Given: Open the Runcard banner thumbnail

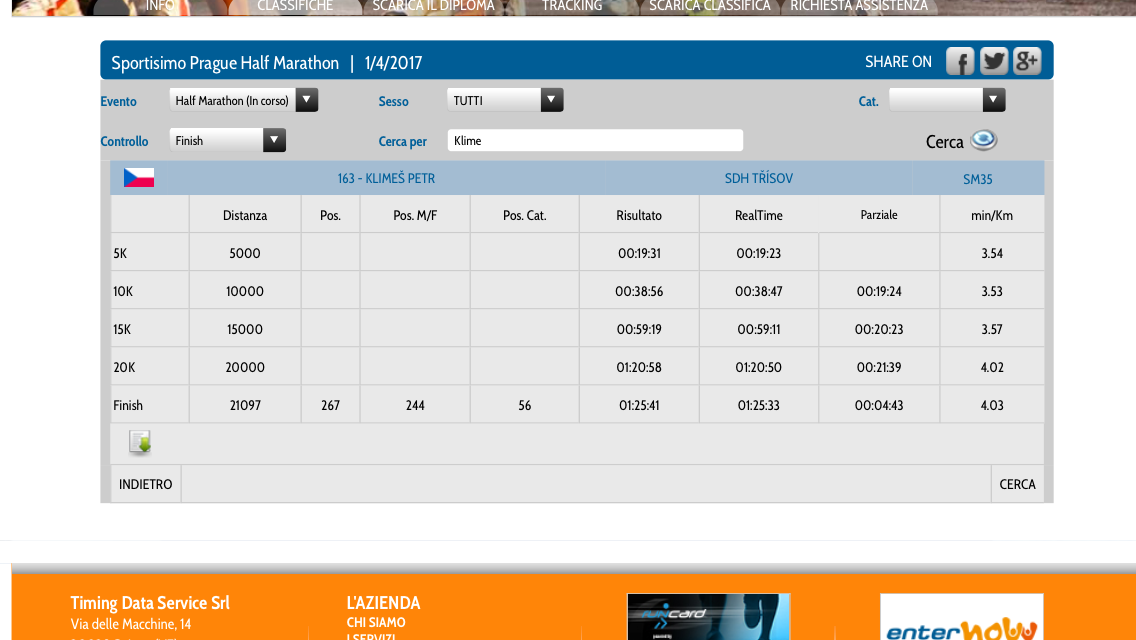Looking at the screenshot, I should point(709,617).
